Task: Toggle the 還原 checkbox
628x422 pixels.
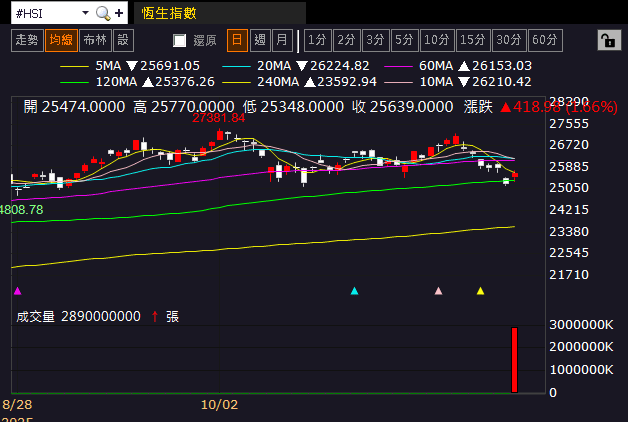Action: (180, 41)
